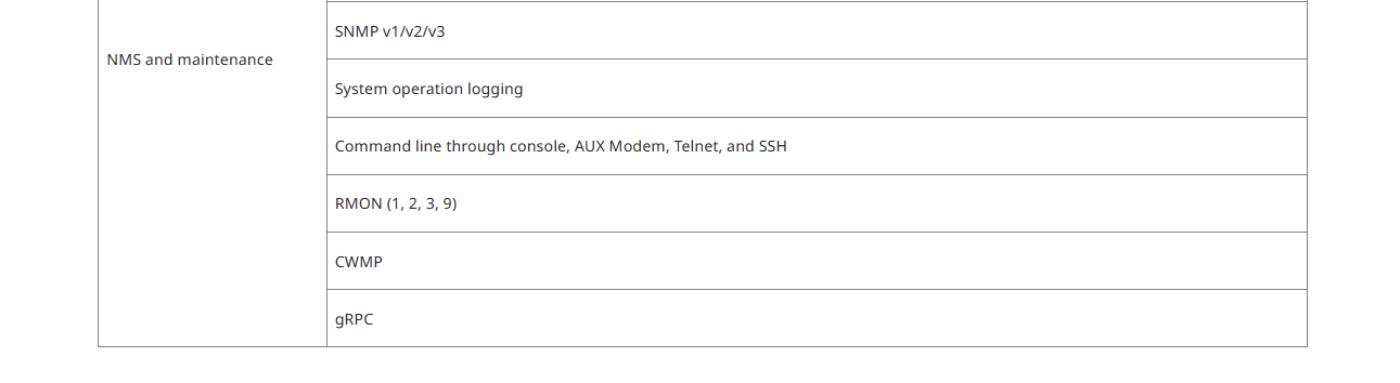Click the NMS and maintenance cell
This screenshot has height=383, width=1400.
tap(212, 174)
